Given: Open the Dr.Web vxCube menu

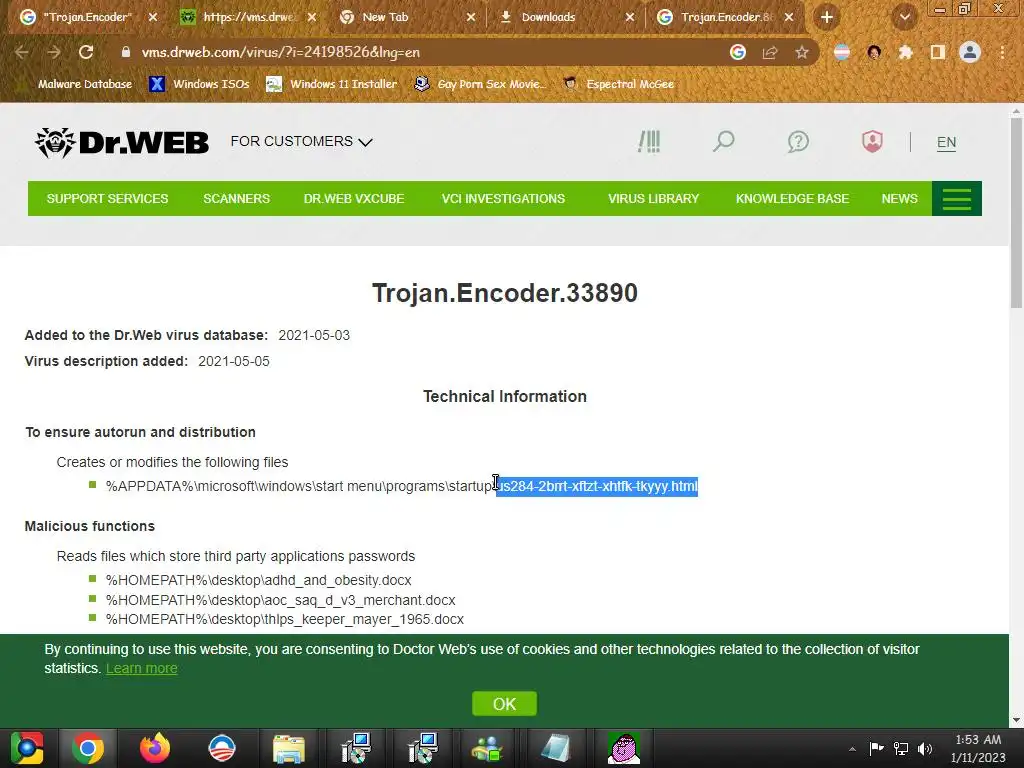Looking at the screenshot, I should click(354, 199).
